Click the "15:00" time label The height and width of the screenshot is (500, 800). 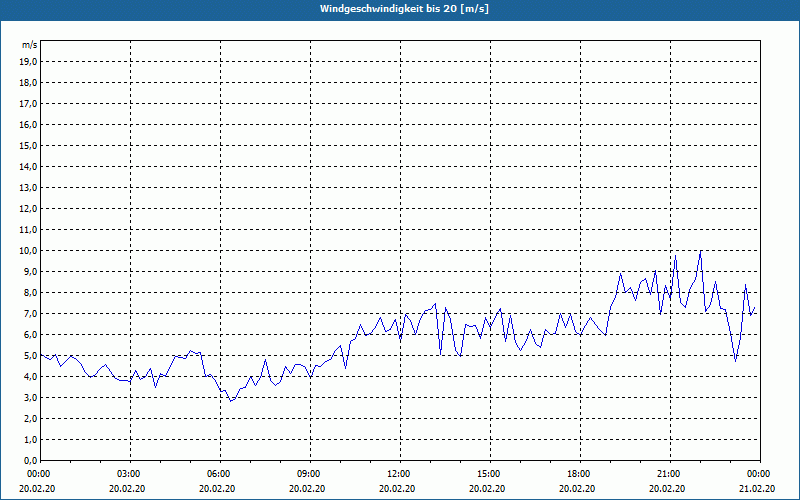(x=490, y=474)
